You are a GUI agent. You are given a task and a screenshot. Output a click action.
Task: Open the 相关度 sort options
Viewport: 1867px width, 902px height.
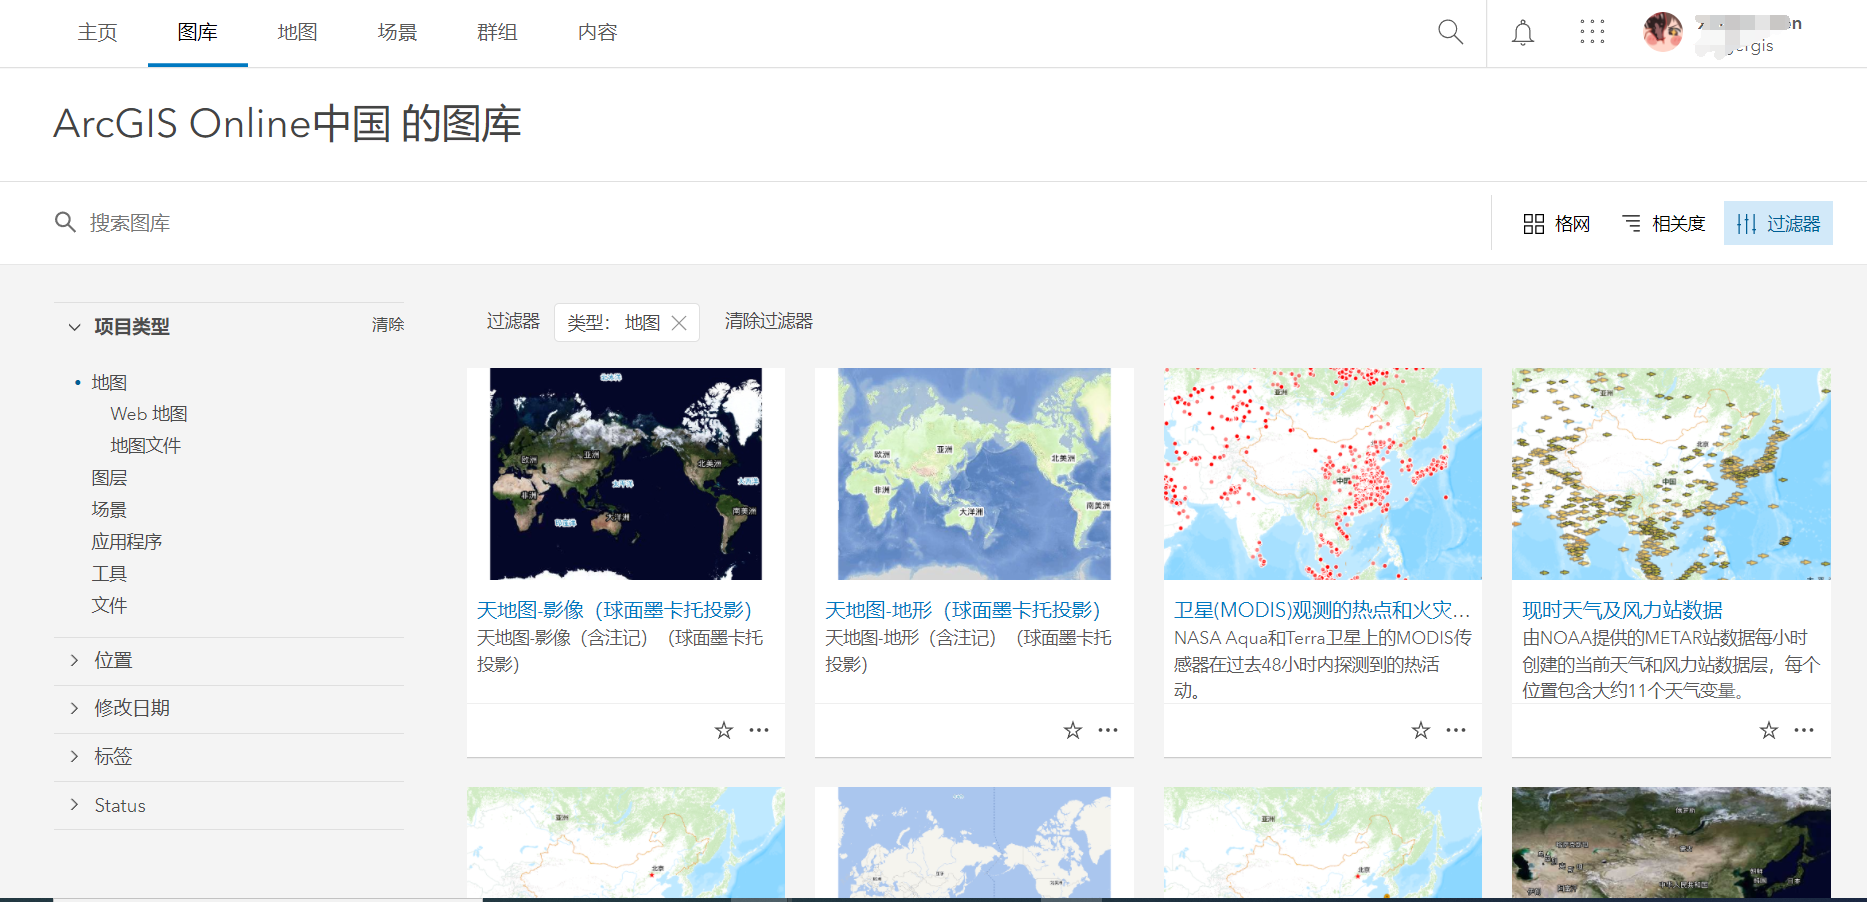pyautogui.click(x=1663, y=224)
